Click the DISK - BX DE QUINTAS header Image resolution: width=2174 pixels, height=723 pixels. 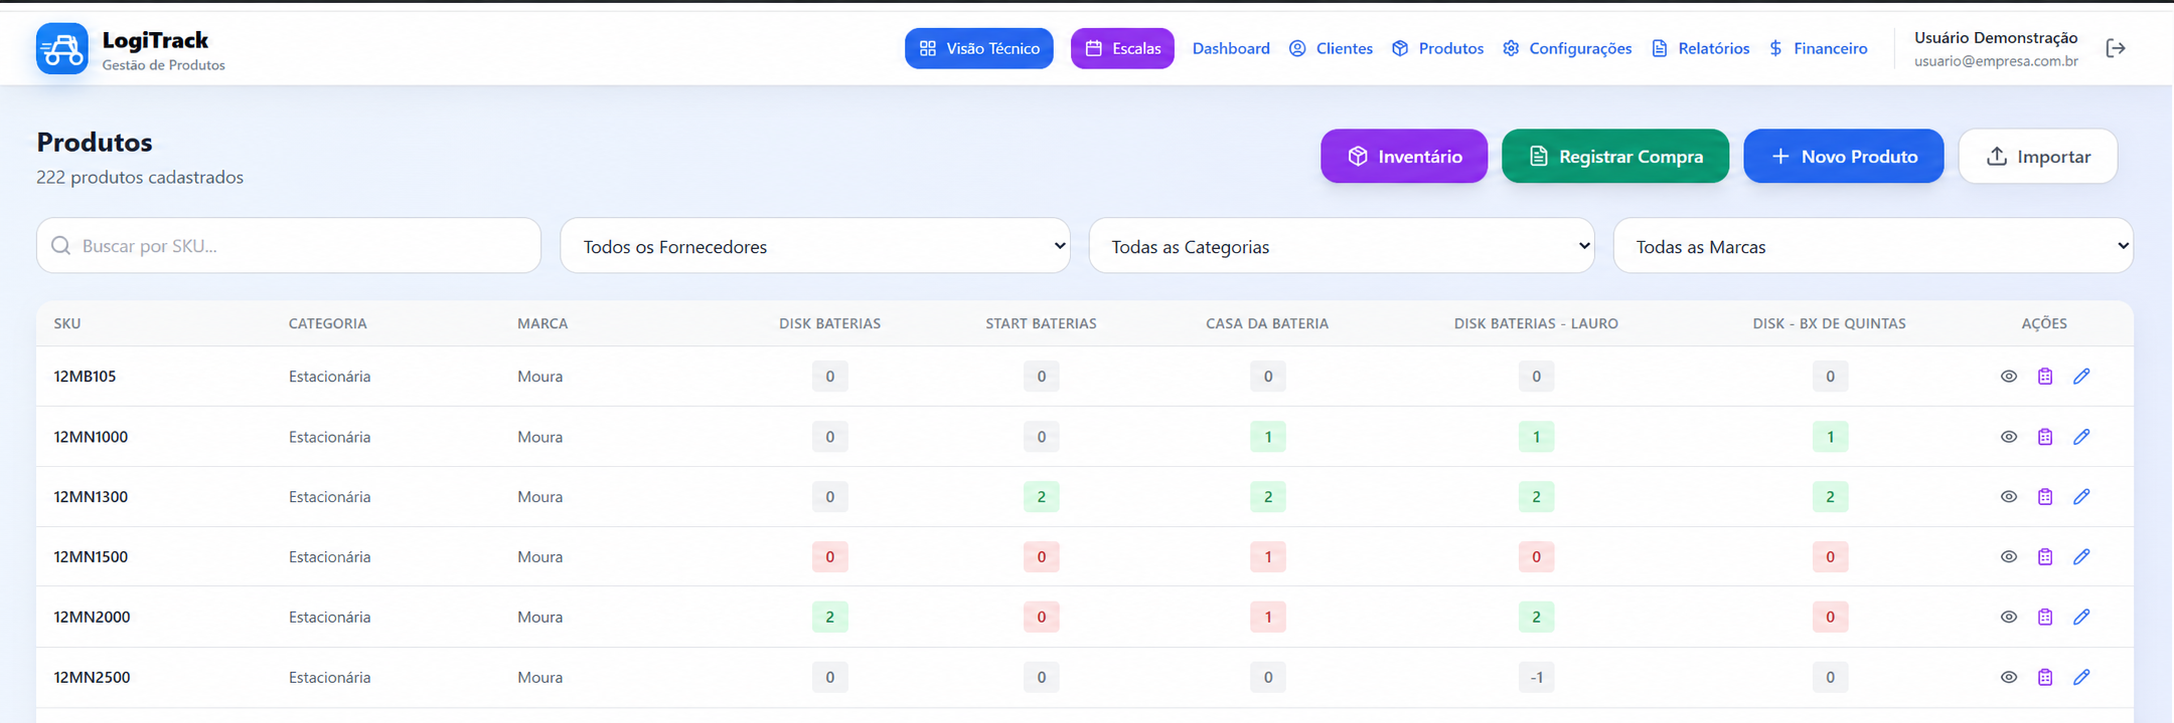1829,324
